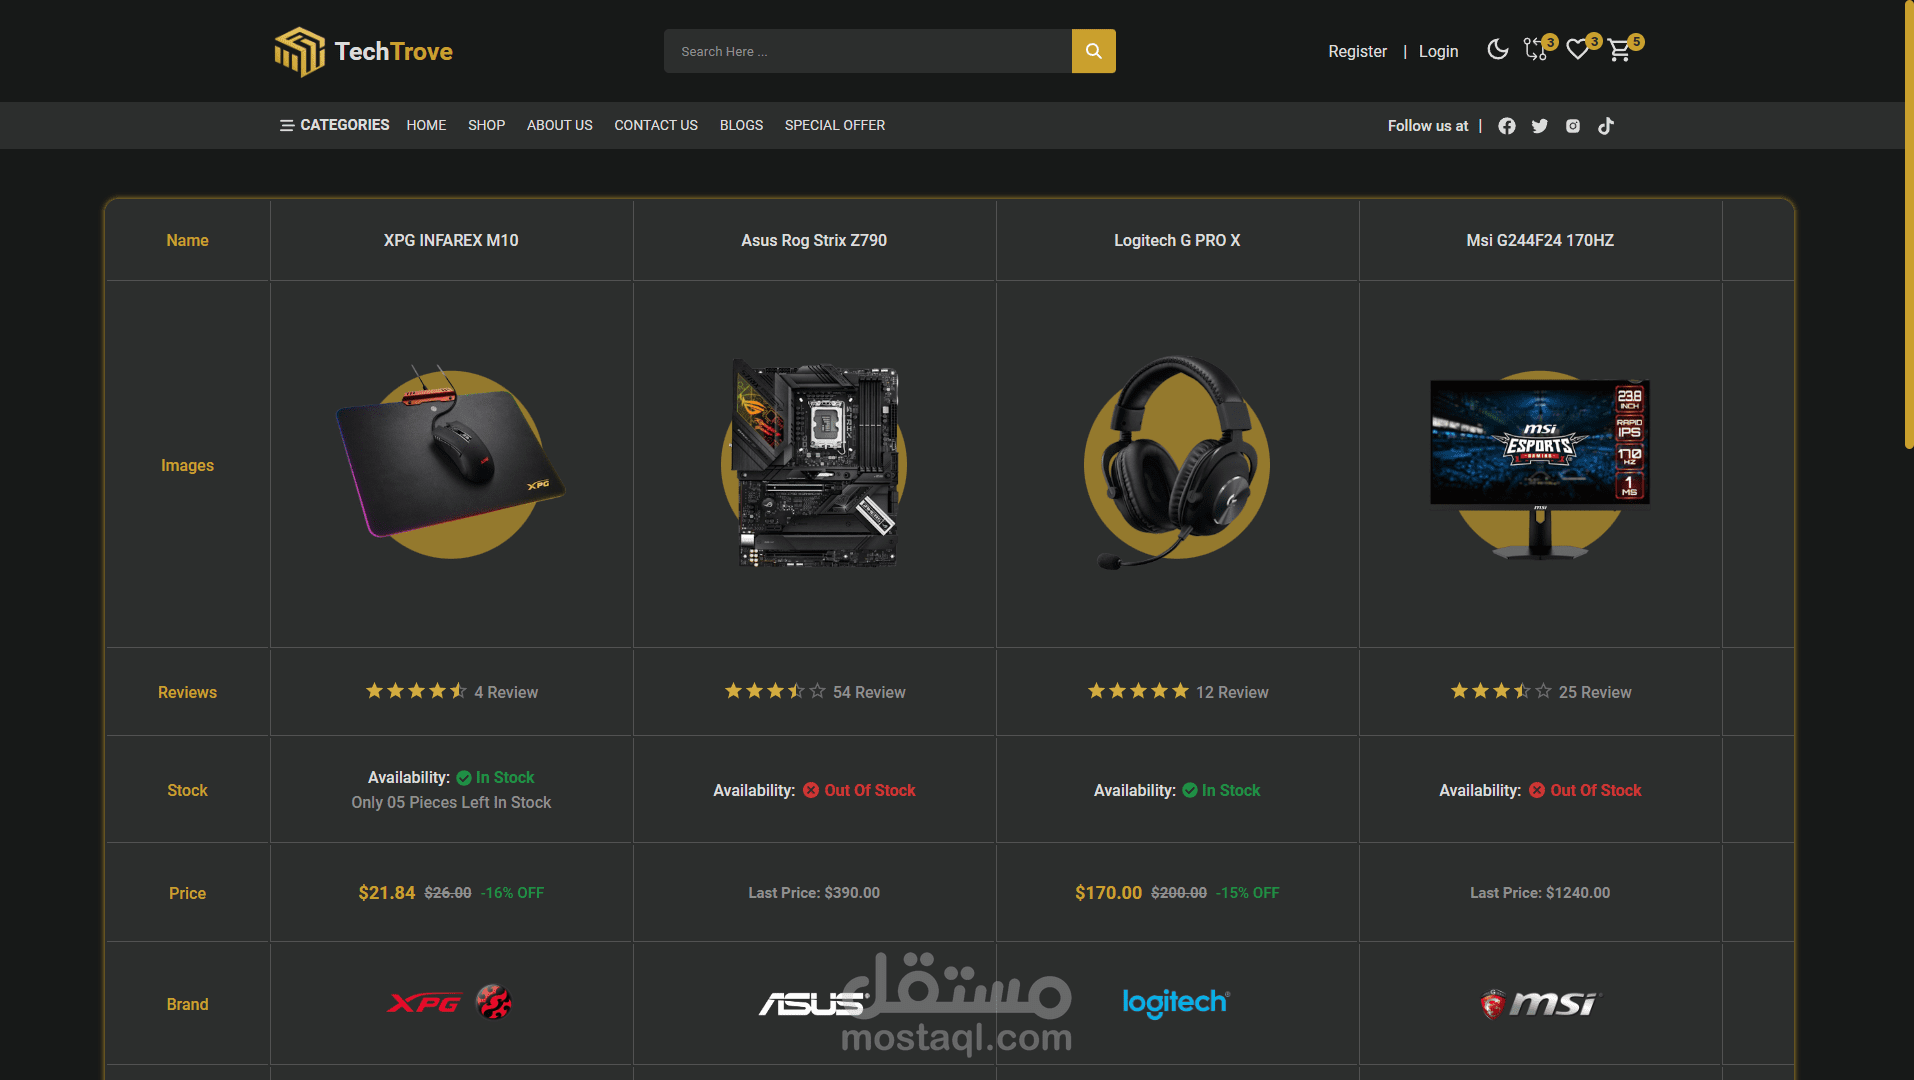1914x1080 pixels.
Task: Click the Register link
Action: [1357, 51]
